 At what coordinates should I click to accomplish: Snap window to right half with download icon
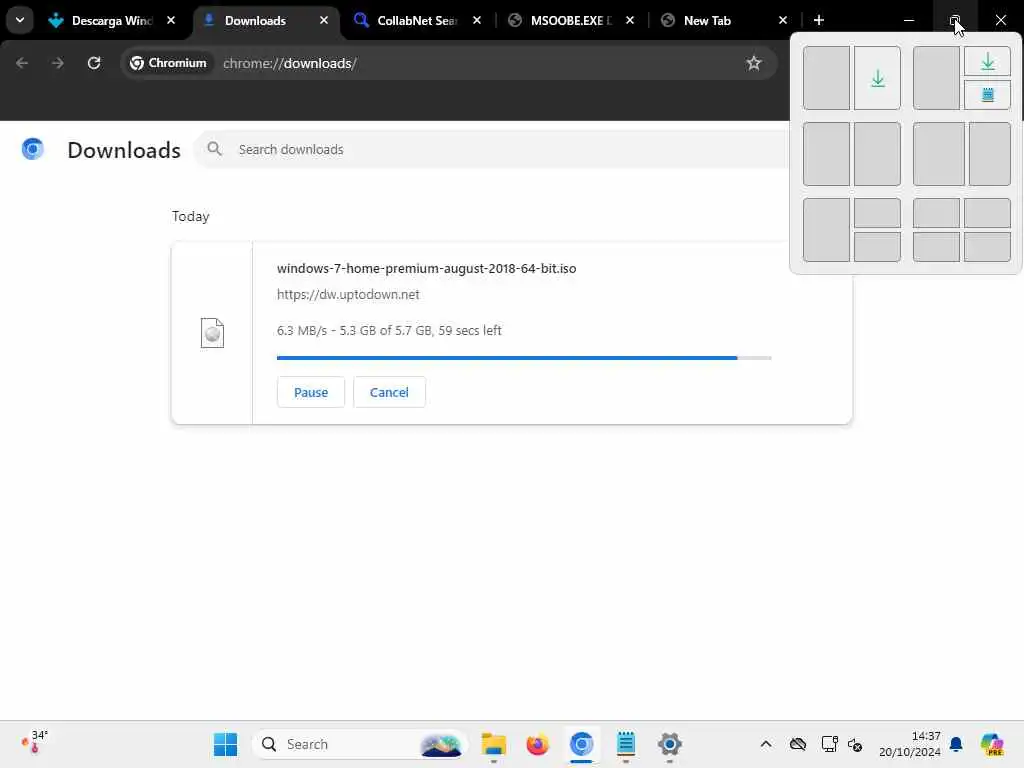pos(877,78)
